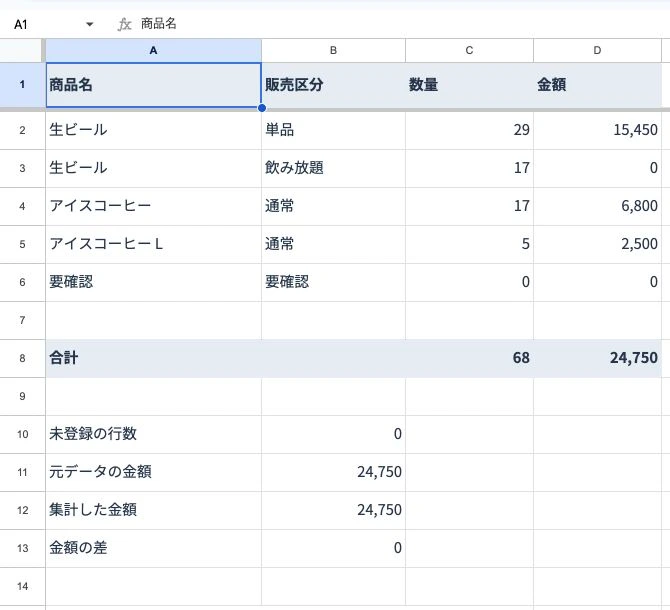Select the 単品 cell
This screenshot has height=610, width=670.
tap(333, 130)
